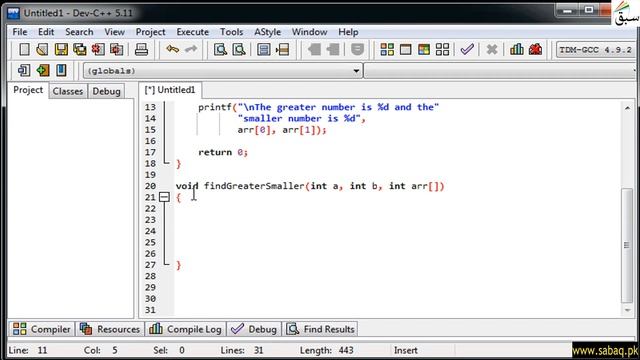
Task: Switch to the Project side tab
Action: [x=28, y=90]
